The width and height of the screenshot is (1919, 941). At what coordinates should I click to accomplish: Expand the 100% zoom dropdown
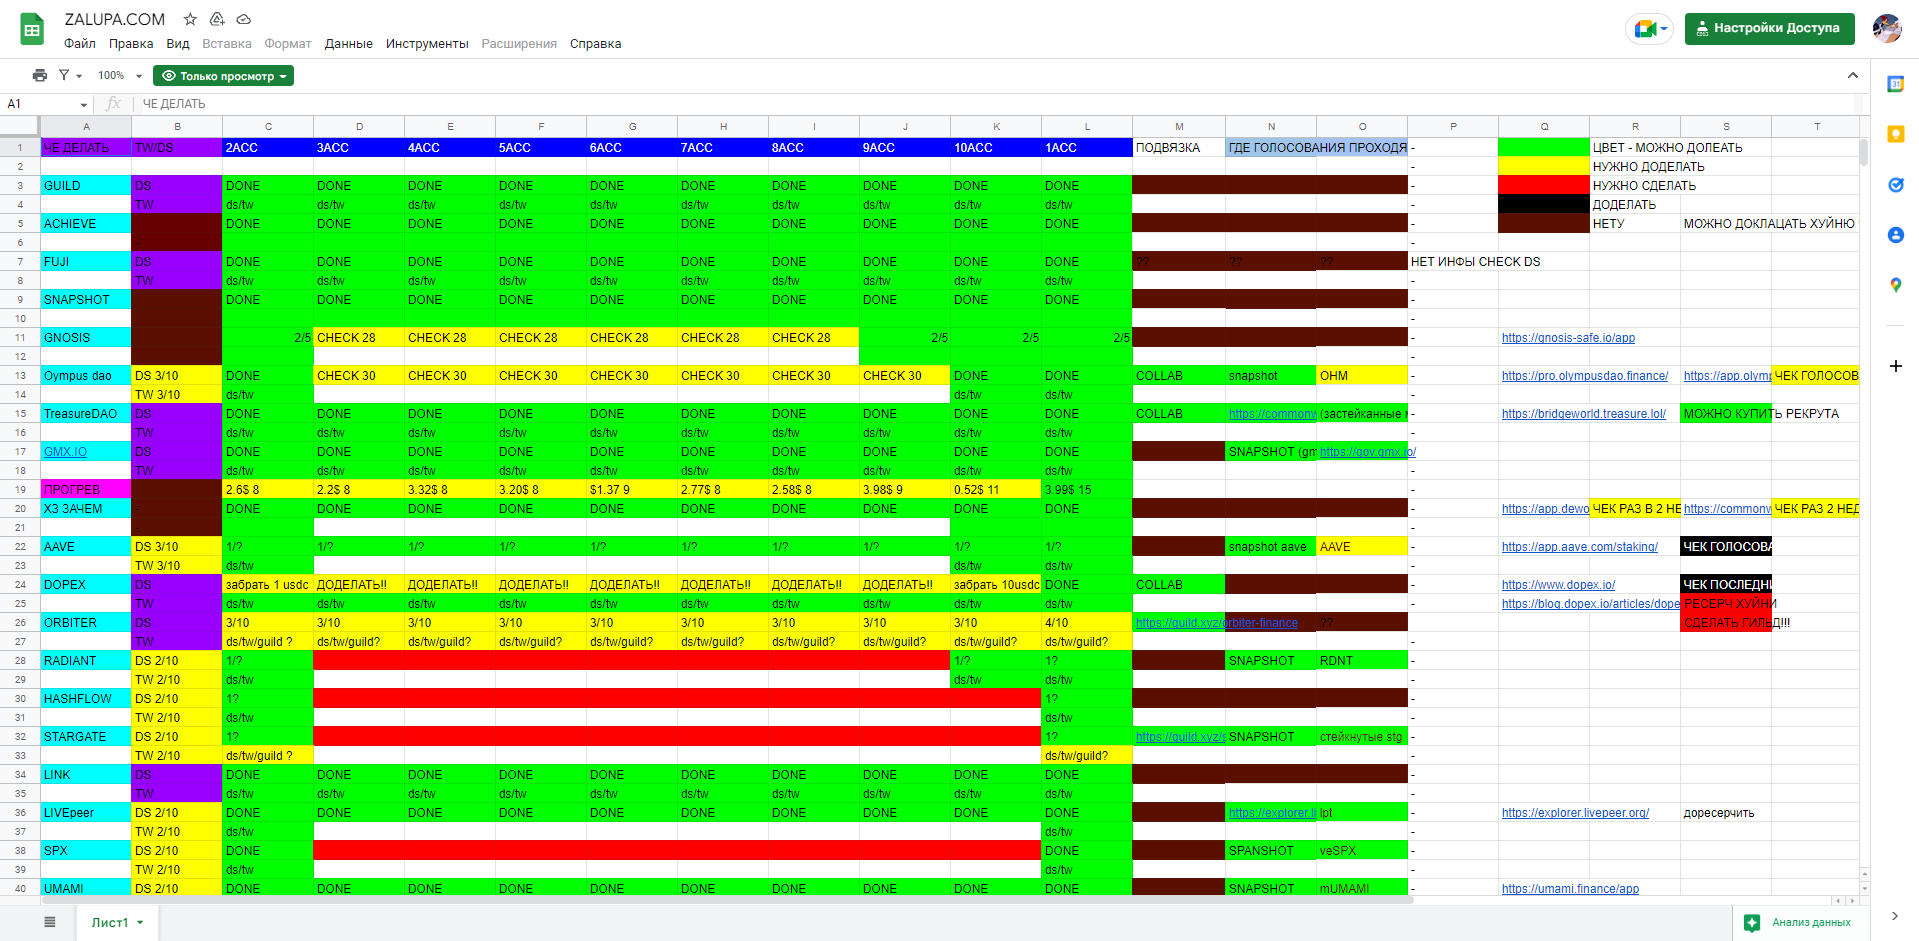click(x=120, y=76)
